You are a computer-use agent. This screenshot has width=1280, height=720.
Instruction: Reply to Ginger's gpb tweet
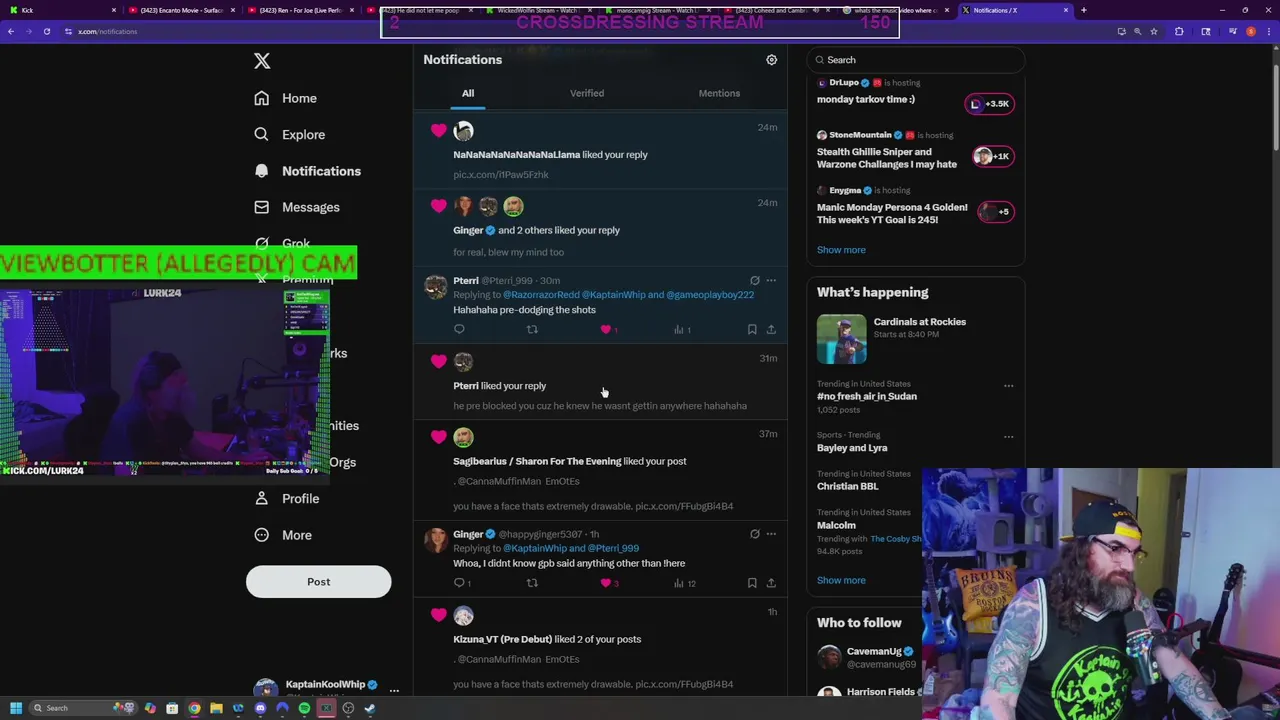462,583
